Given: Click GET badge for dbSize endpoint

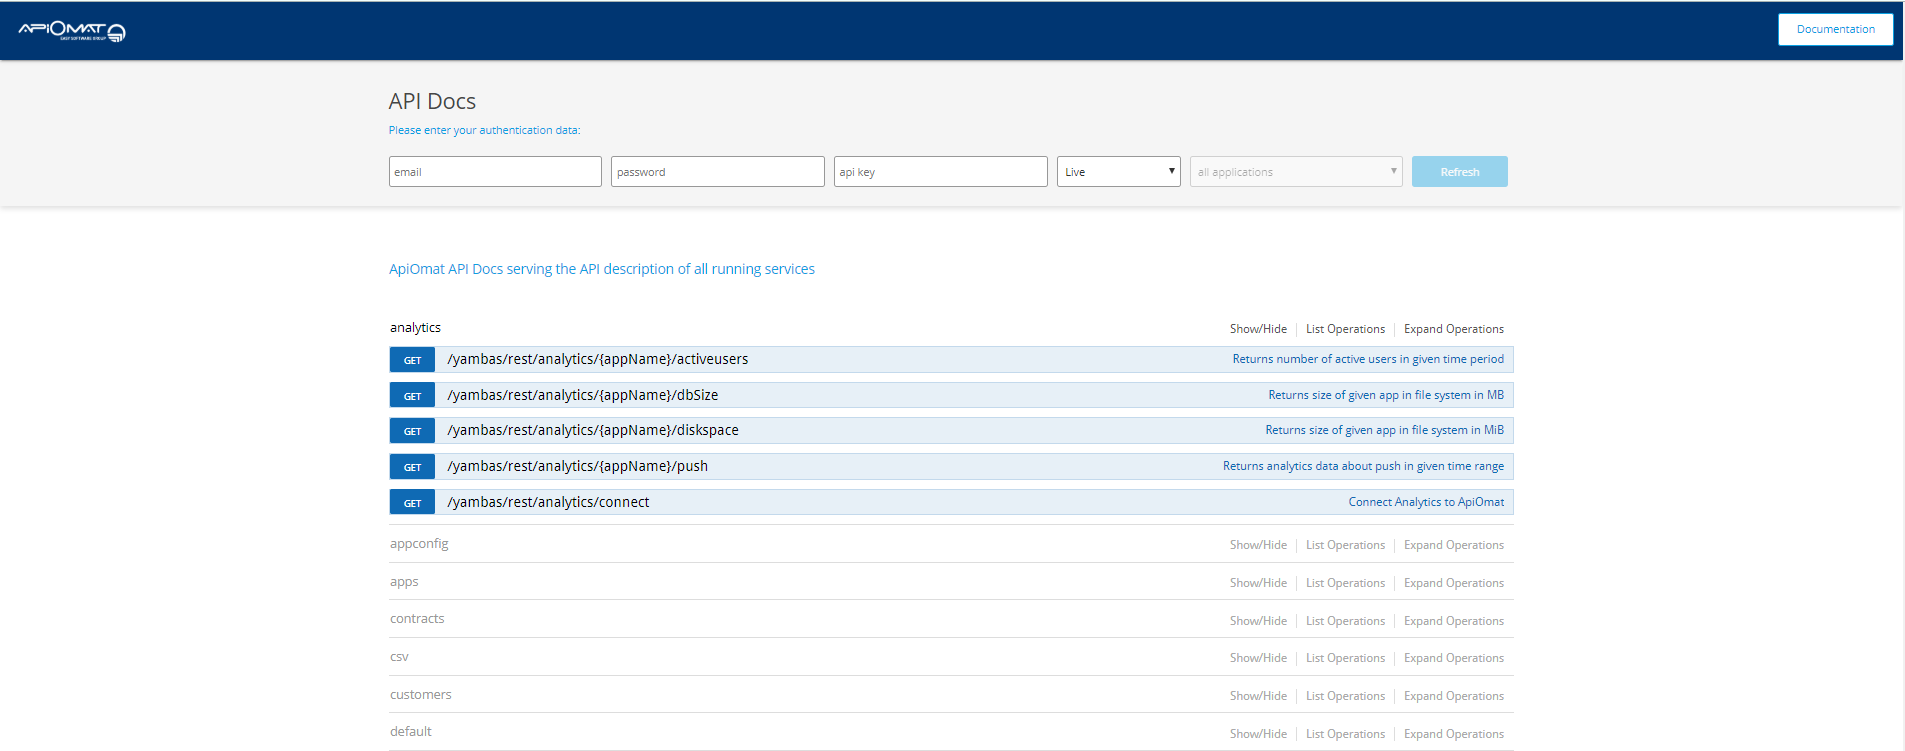Looking at the screenshot, I should pyautogui.click(x=412, y=396).
